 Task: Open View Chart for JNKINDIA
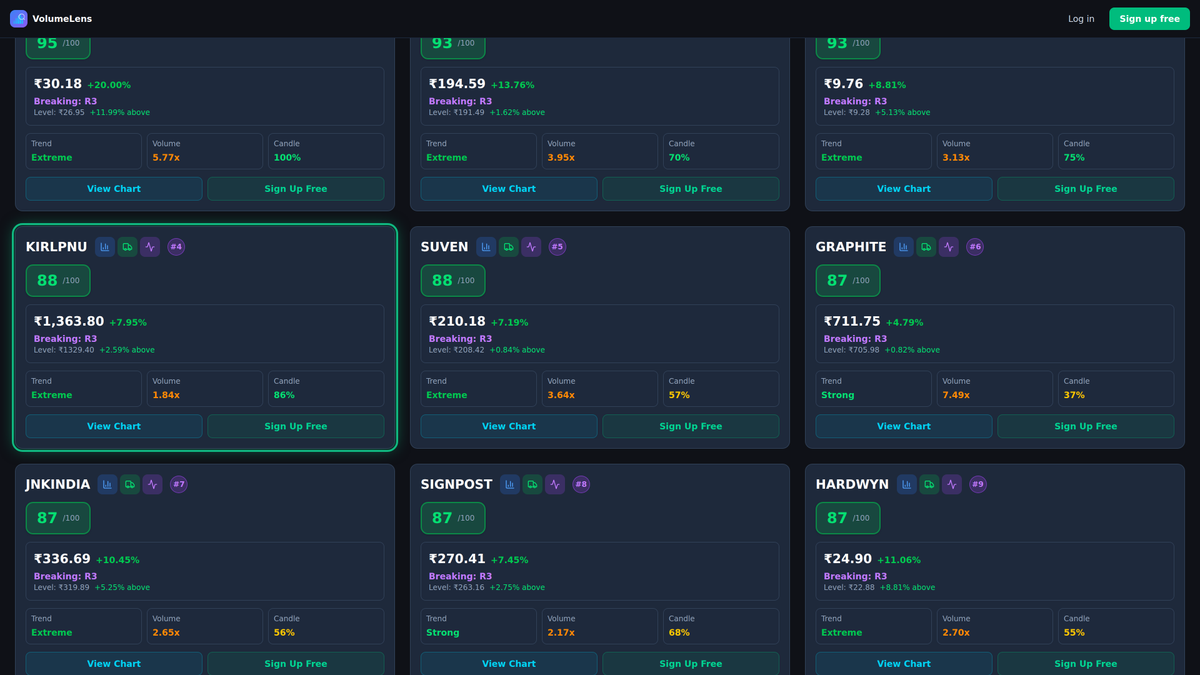pos(114,664)
